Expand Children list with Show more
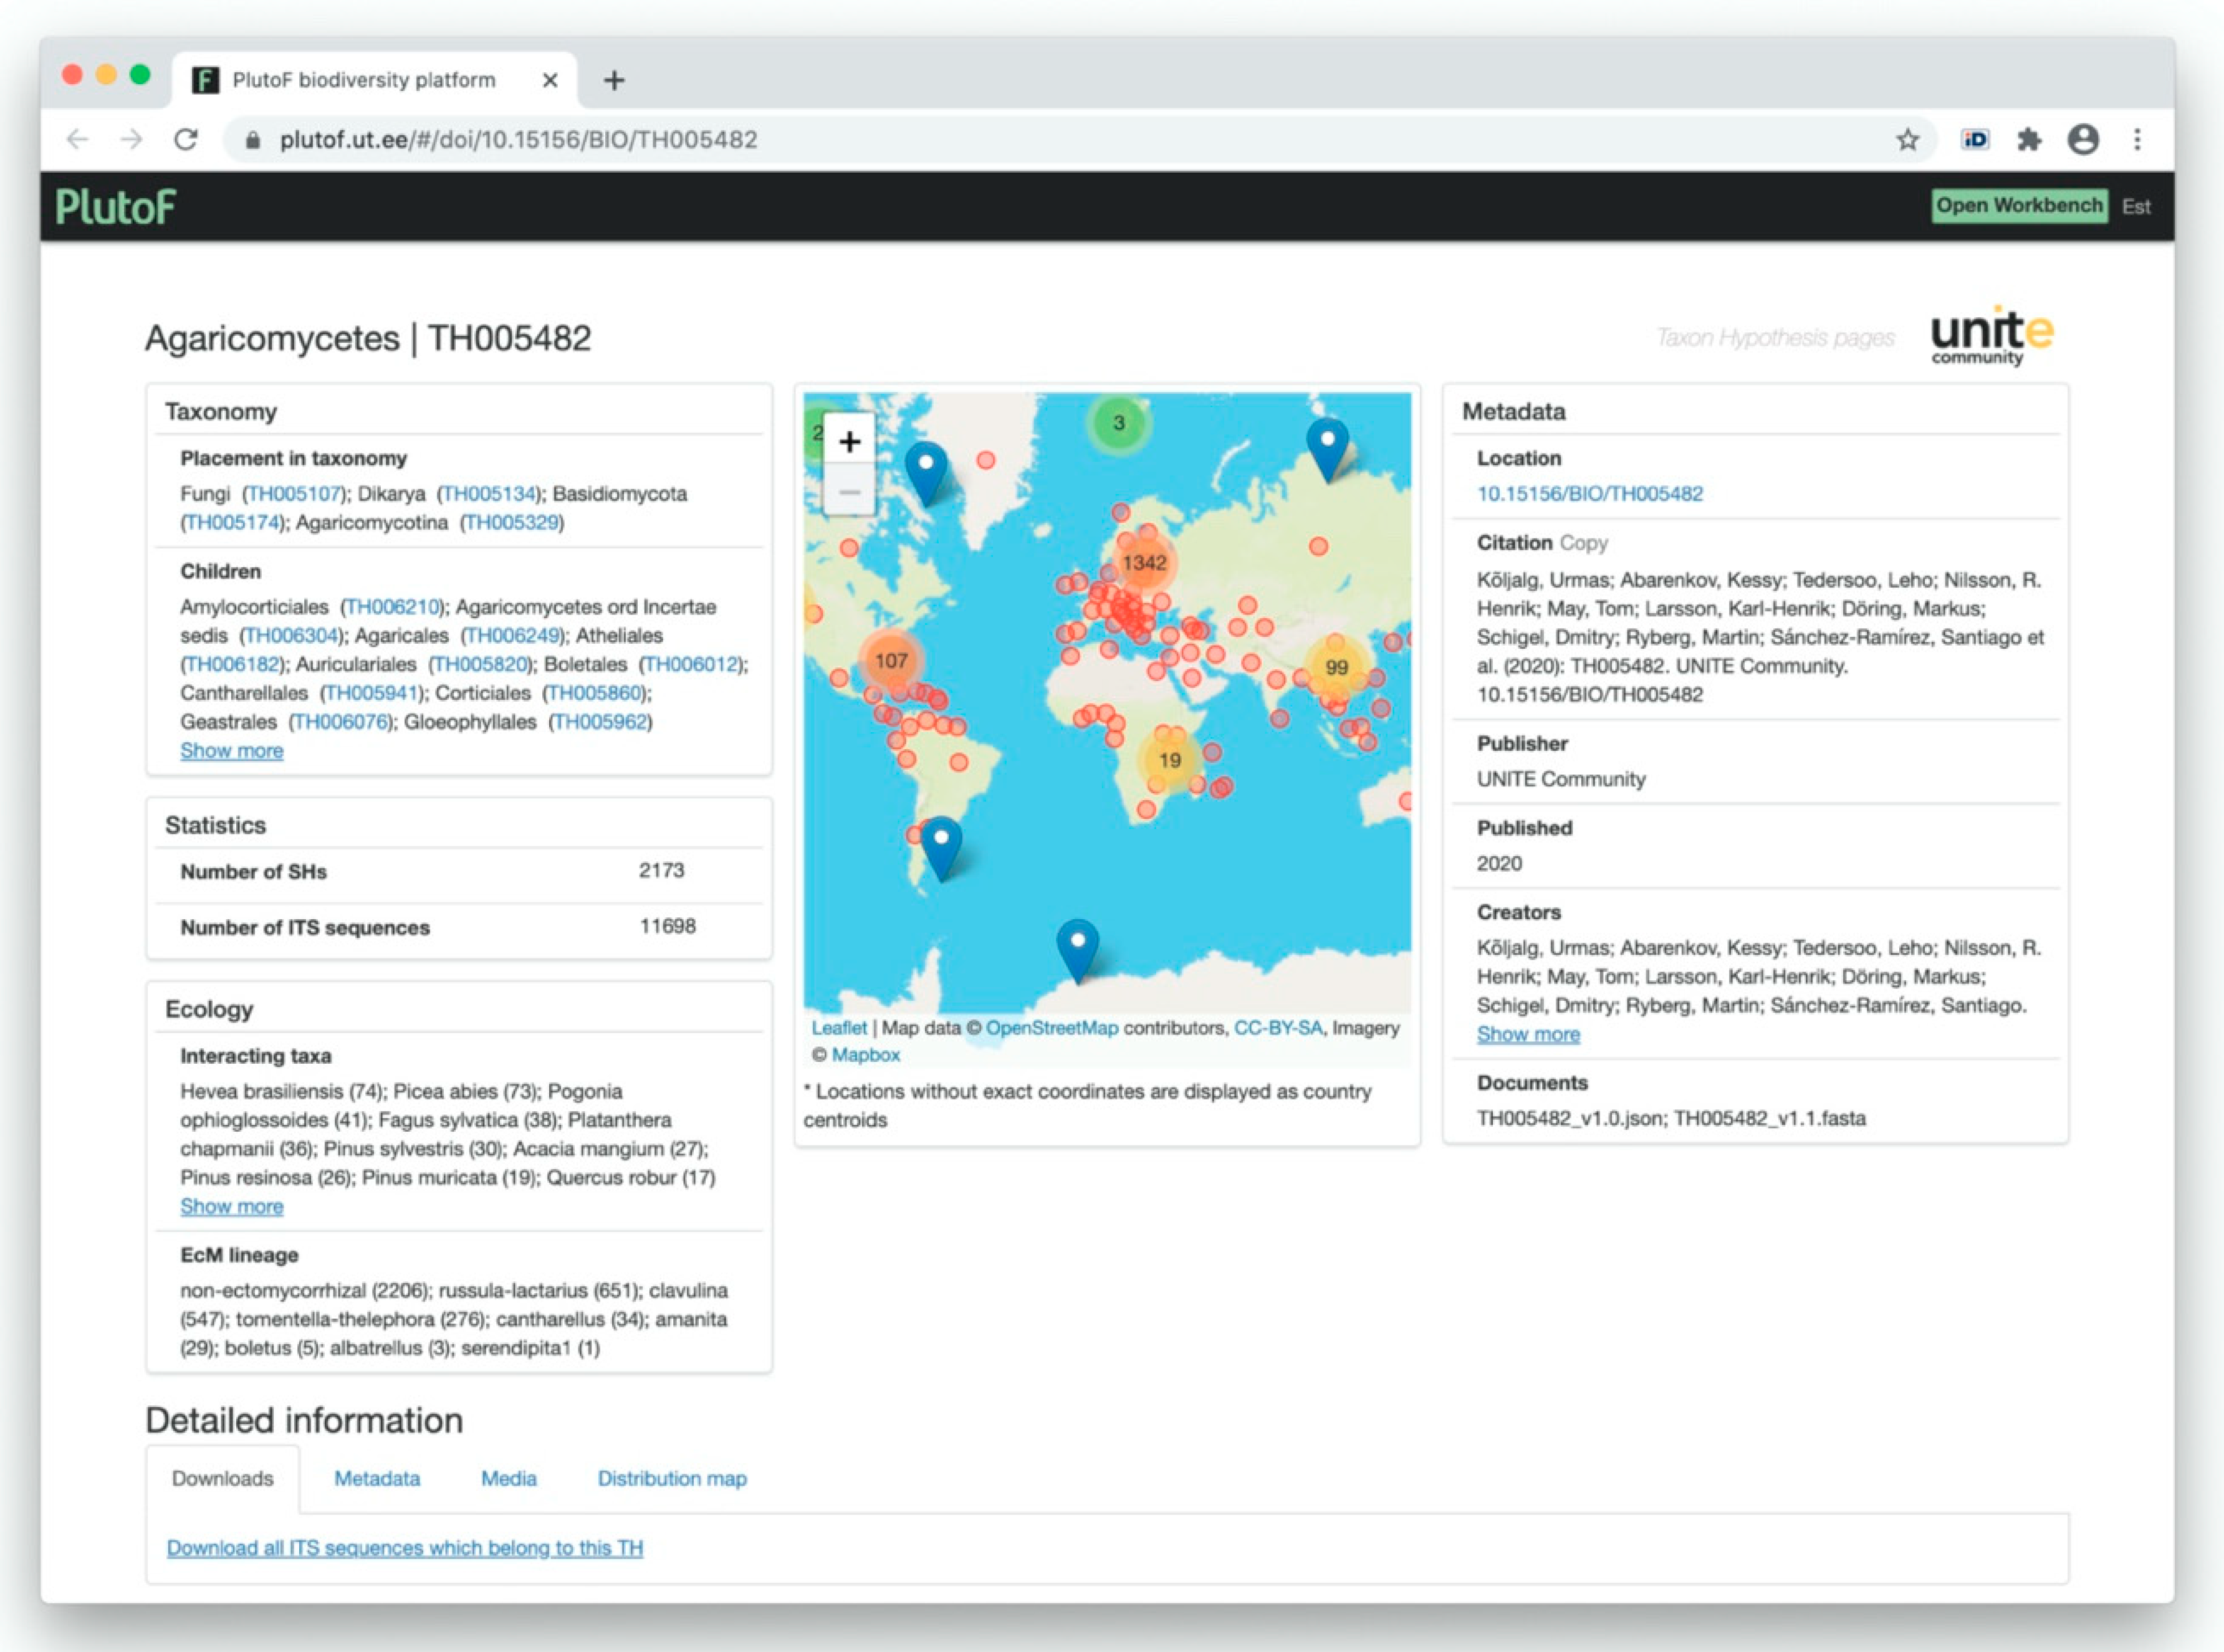The width and height of the screenshot is (2224, 1652). pyautogui.click(x=231, y=751)
